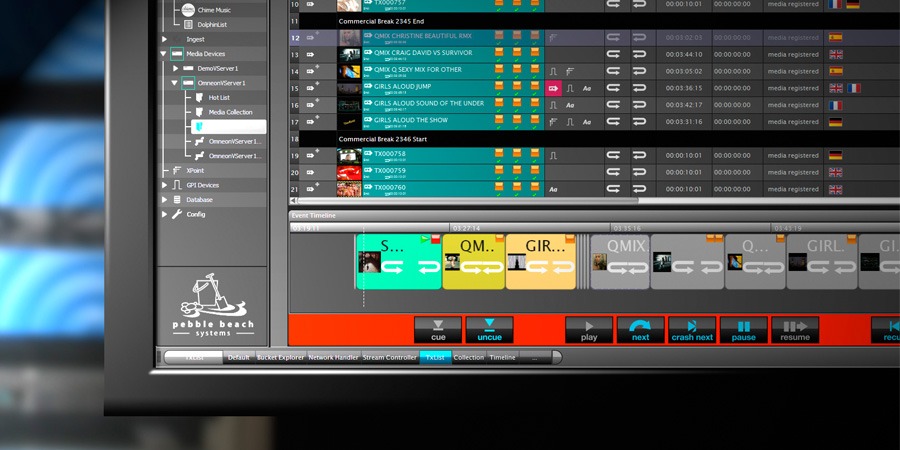Click the pink secondary event icon on GIRLS ALOUD JUMP row
Screen dimensions: 900x450
553,88
